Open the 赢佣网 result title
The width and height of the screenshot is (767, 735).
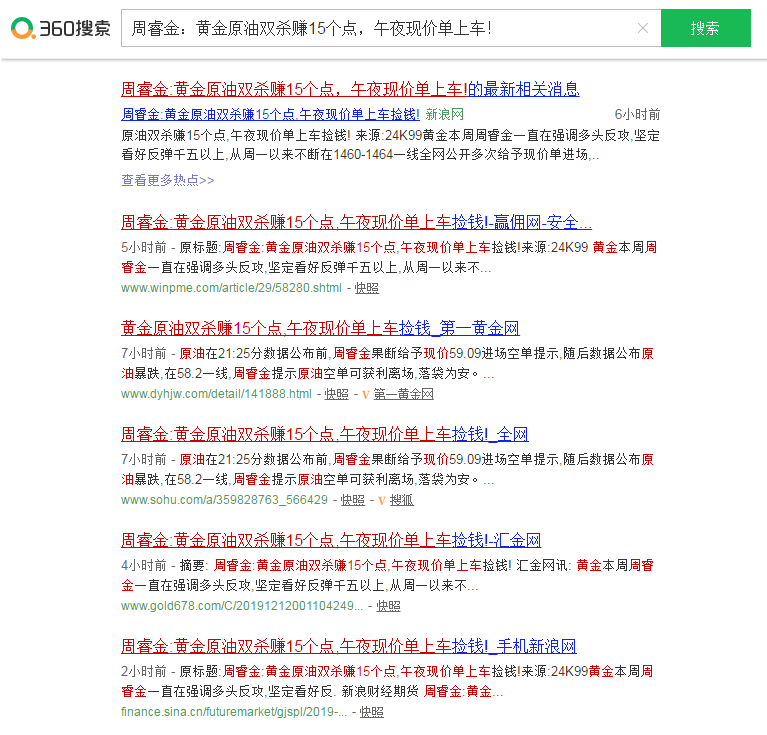356,222
